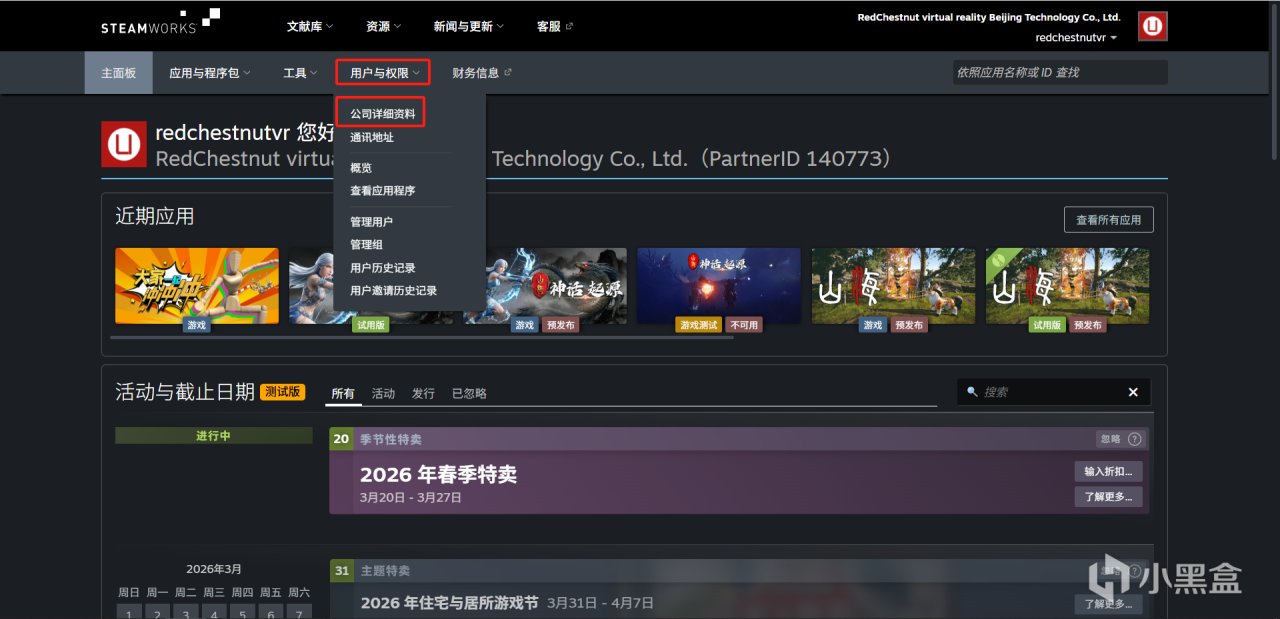
Task: Focus the 依照应用名称或 ID 查找 search field
Action: 1060,72
